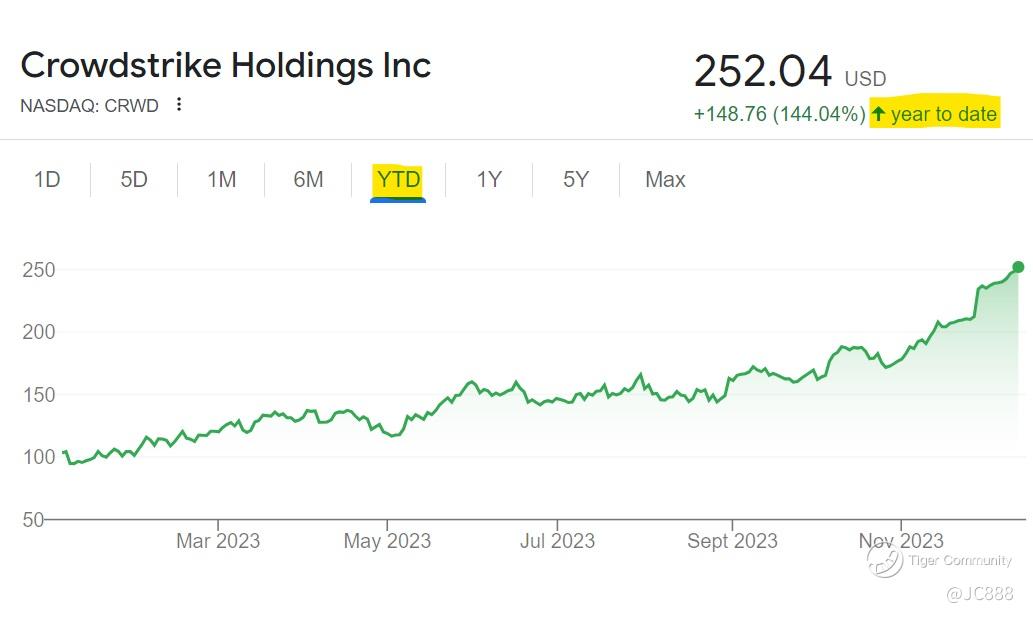Open the three-dot options menu beside CRWD

pos(179,104)
